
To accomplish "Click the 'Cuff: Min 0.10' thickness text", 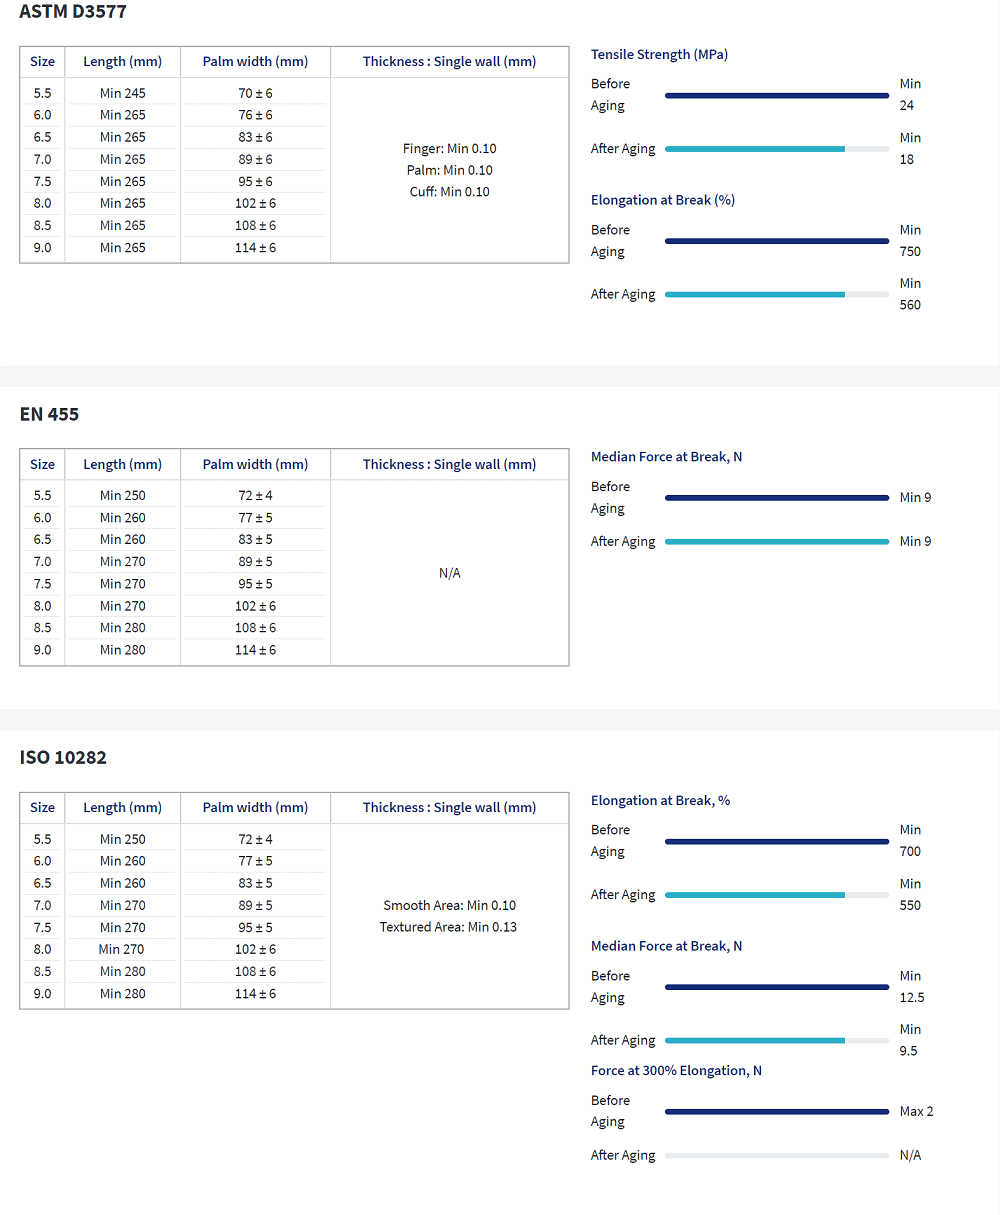I will tap(449, 192).
